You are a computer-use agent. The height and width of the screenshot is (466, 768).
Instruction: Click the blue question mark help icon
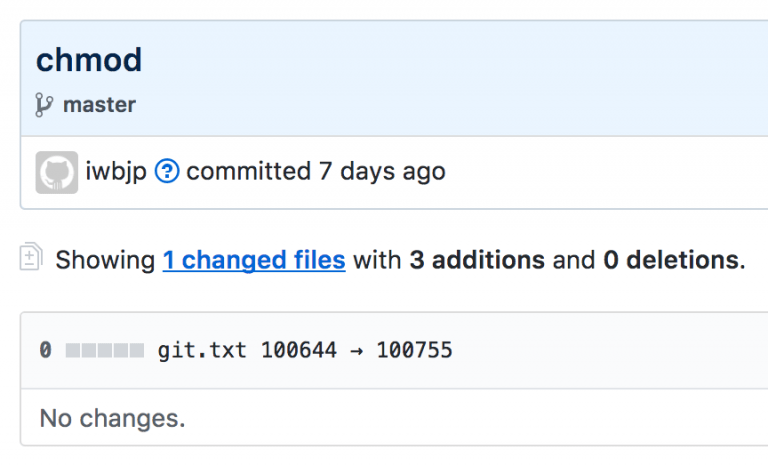pyautogui.click(x=167, y=172)
